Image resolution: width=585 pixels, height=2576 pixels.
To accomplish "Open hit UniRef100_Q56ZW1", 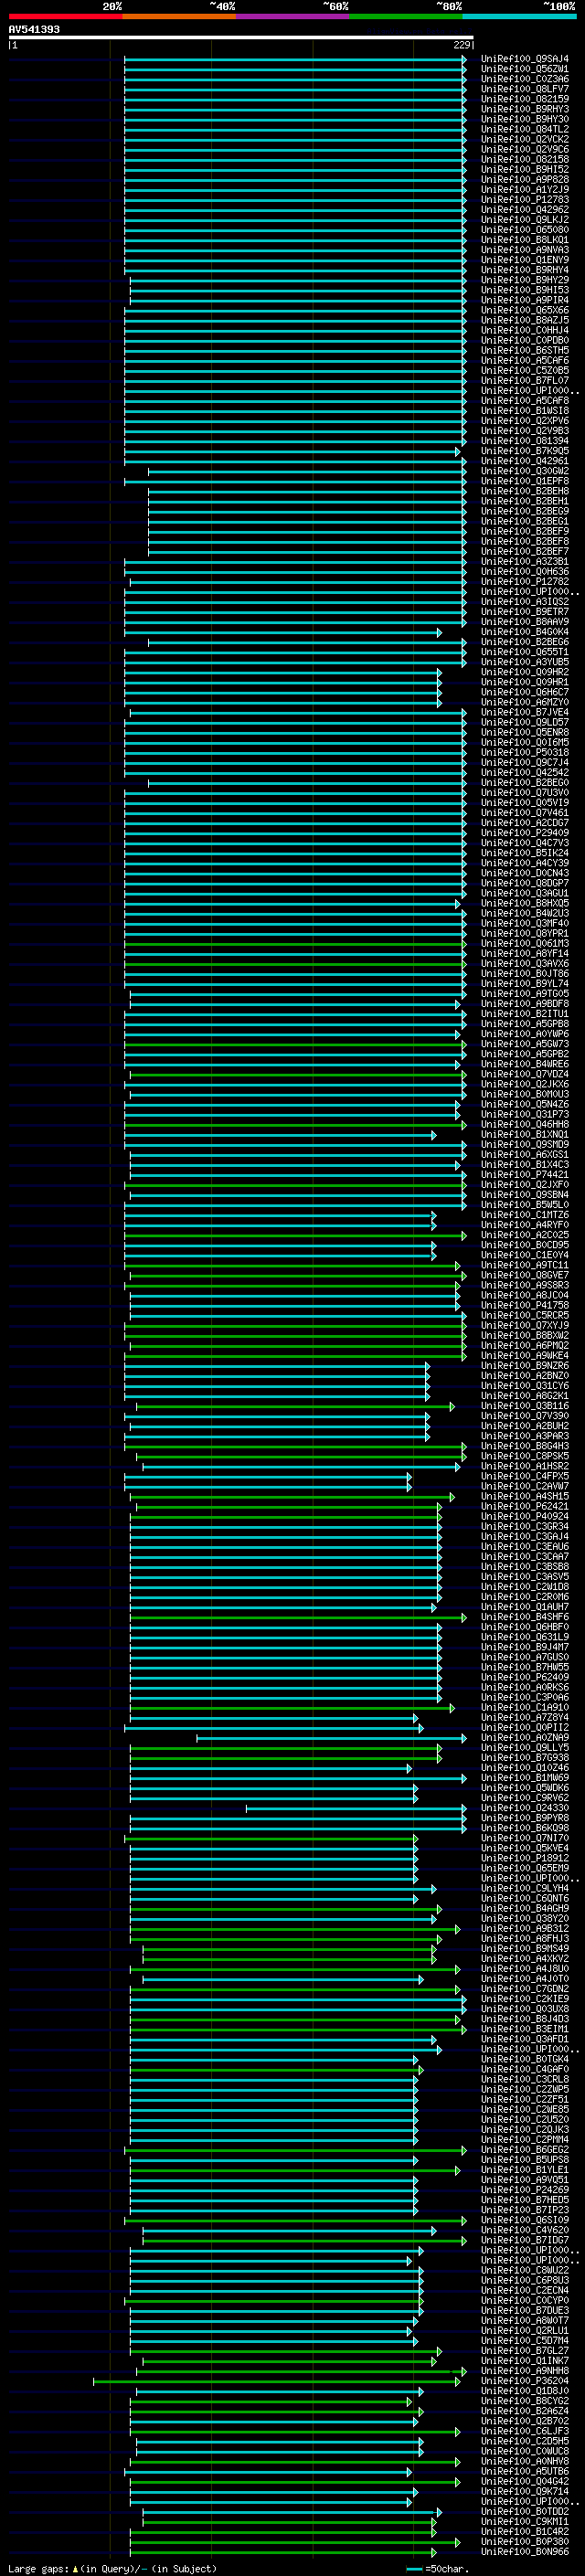I will (x=524, y=69).
